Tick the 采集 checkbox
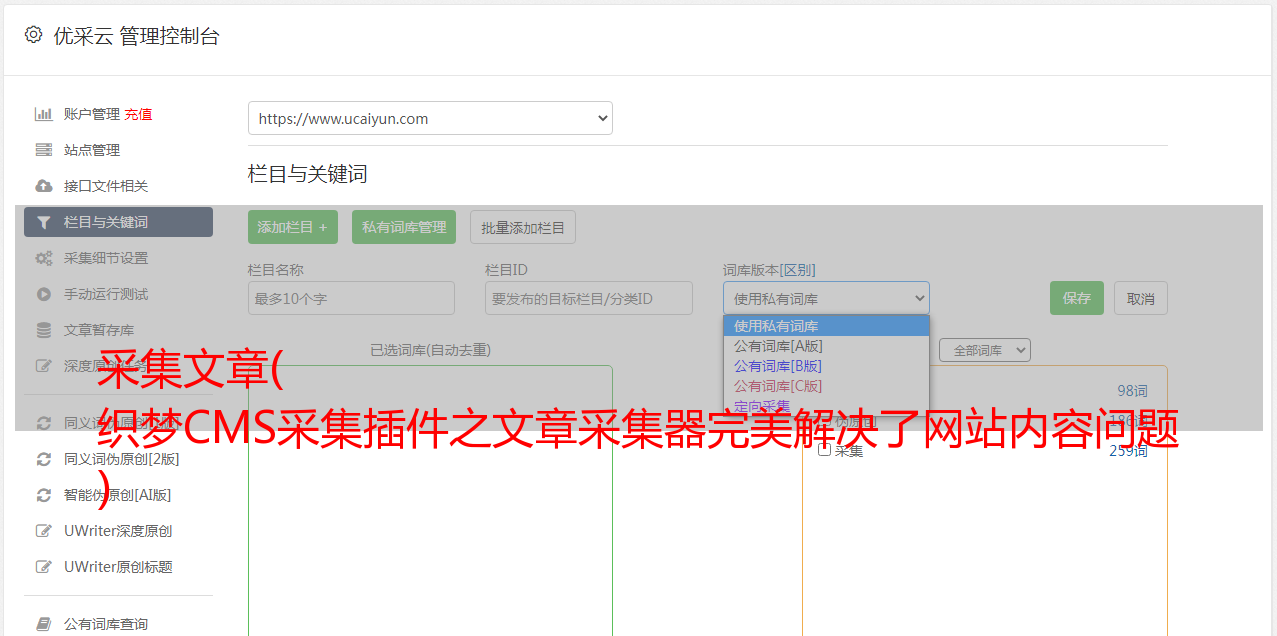Screen dimensions: 1277x636 click(825, 450)
